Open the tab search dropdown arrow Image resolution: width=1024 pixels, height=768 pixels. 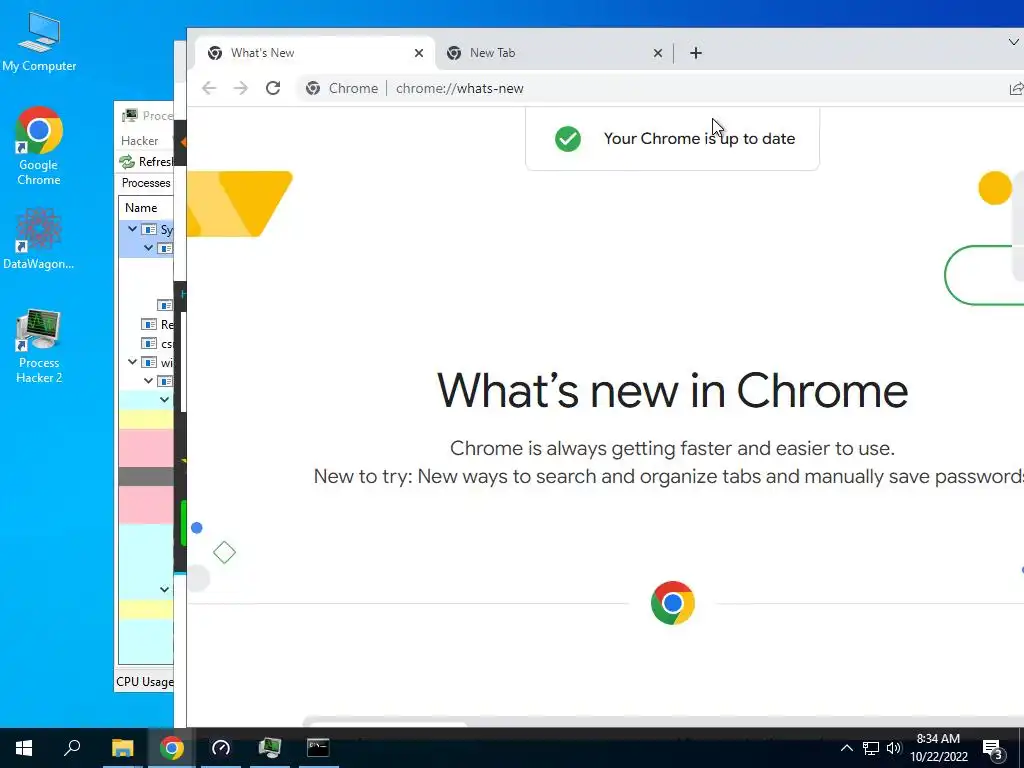pos(1014,42)
